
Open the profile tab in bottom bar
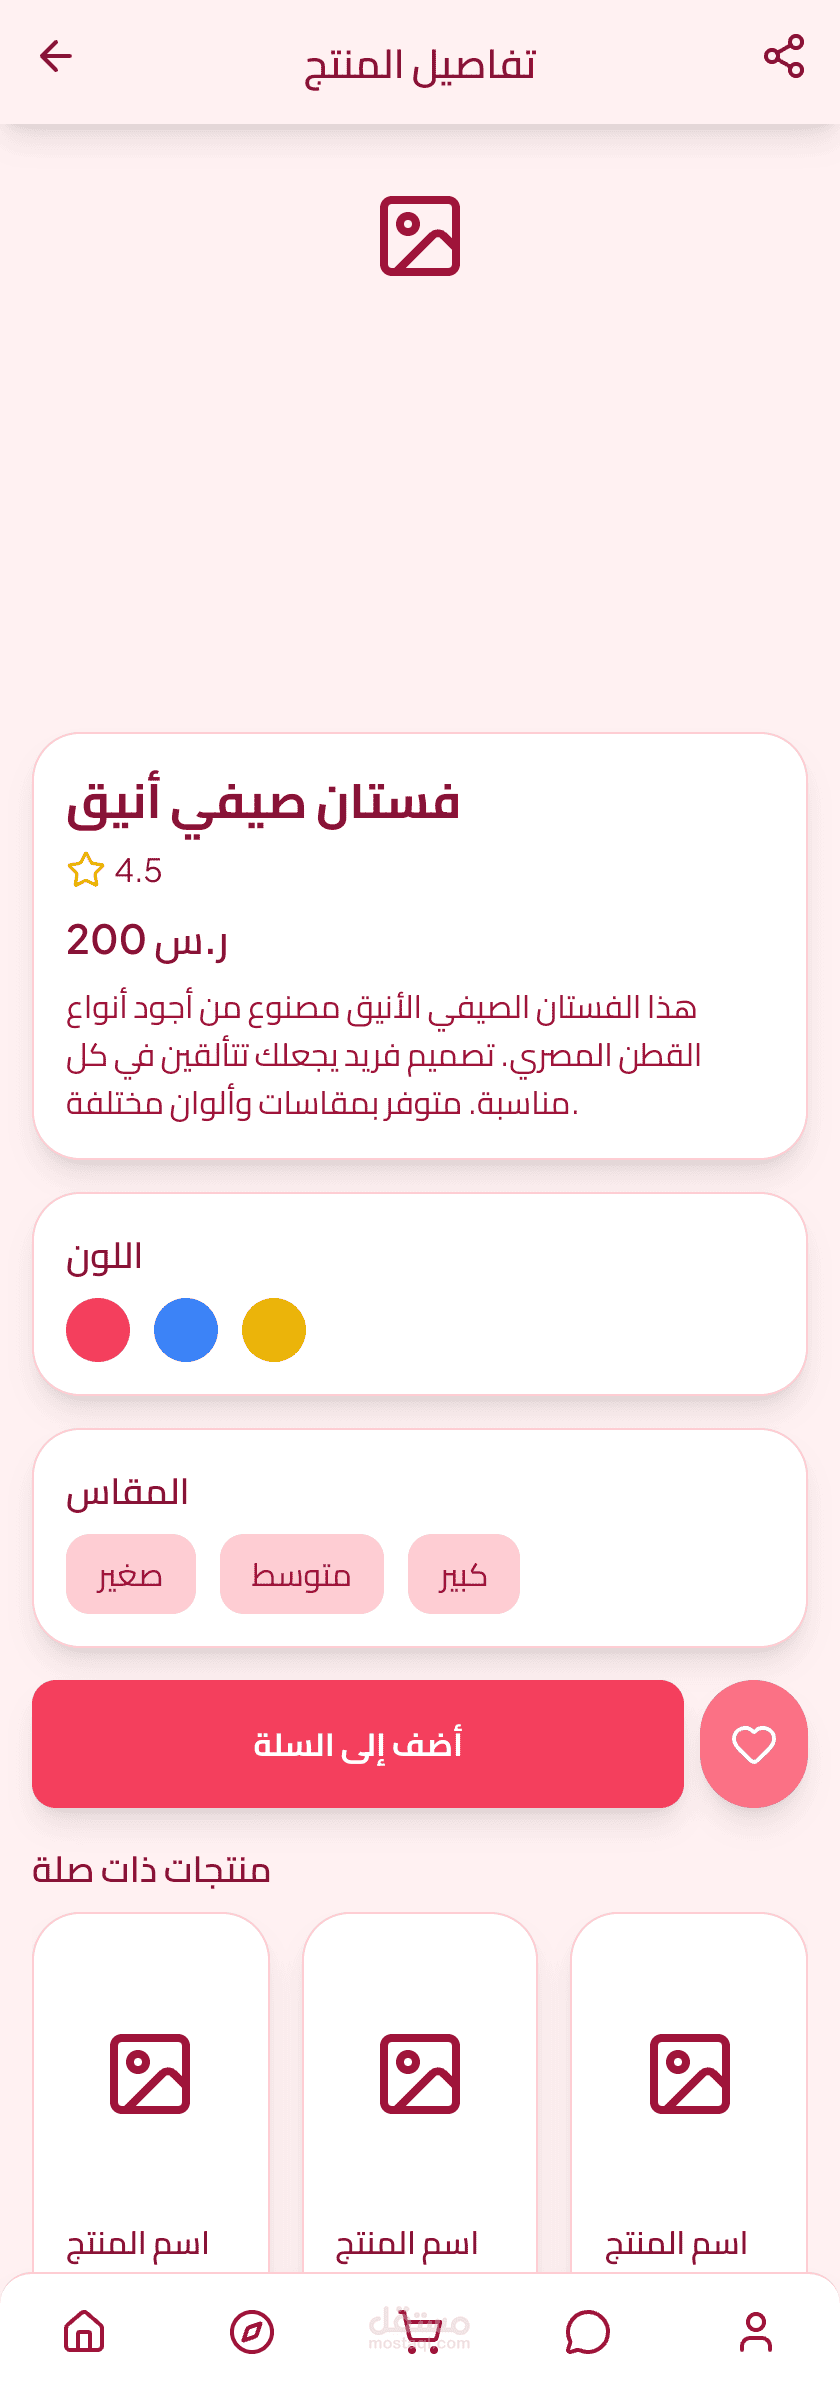(x=756, y=2332)
